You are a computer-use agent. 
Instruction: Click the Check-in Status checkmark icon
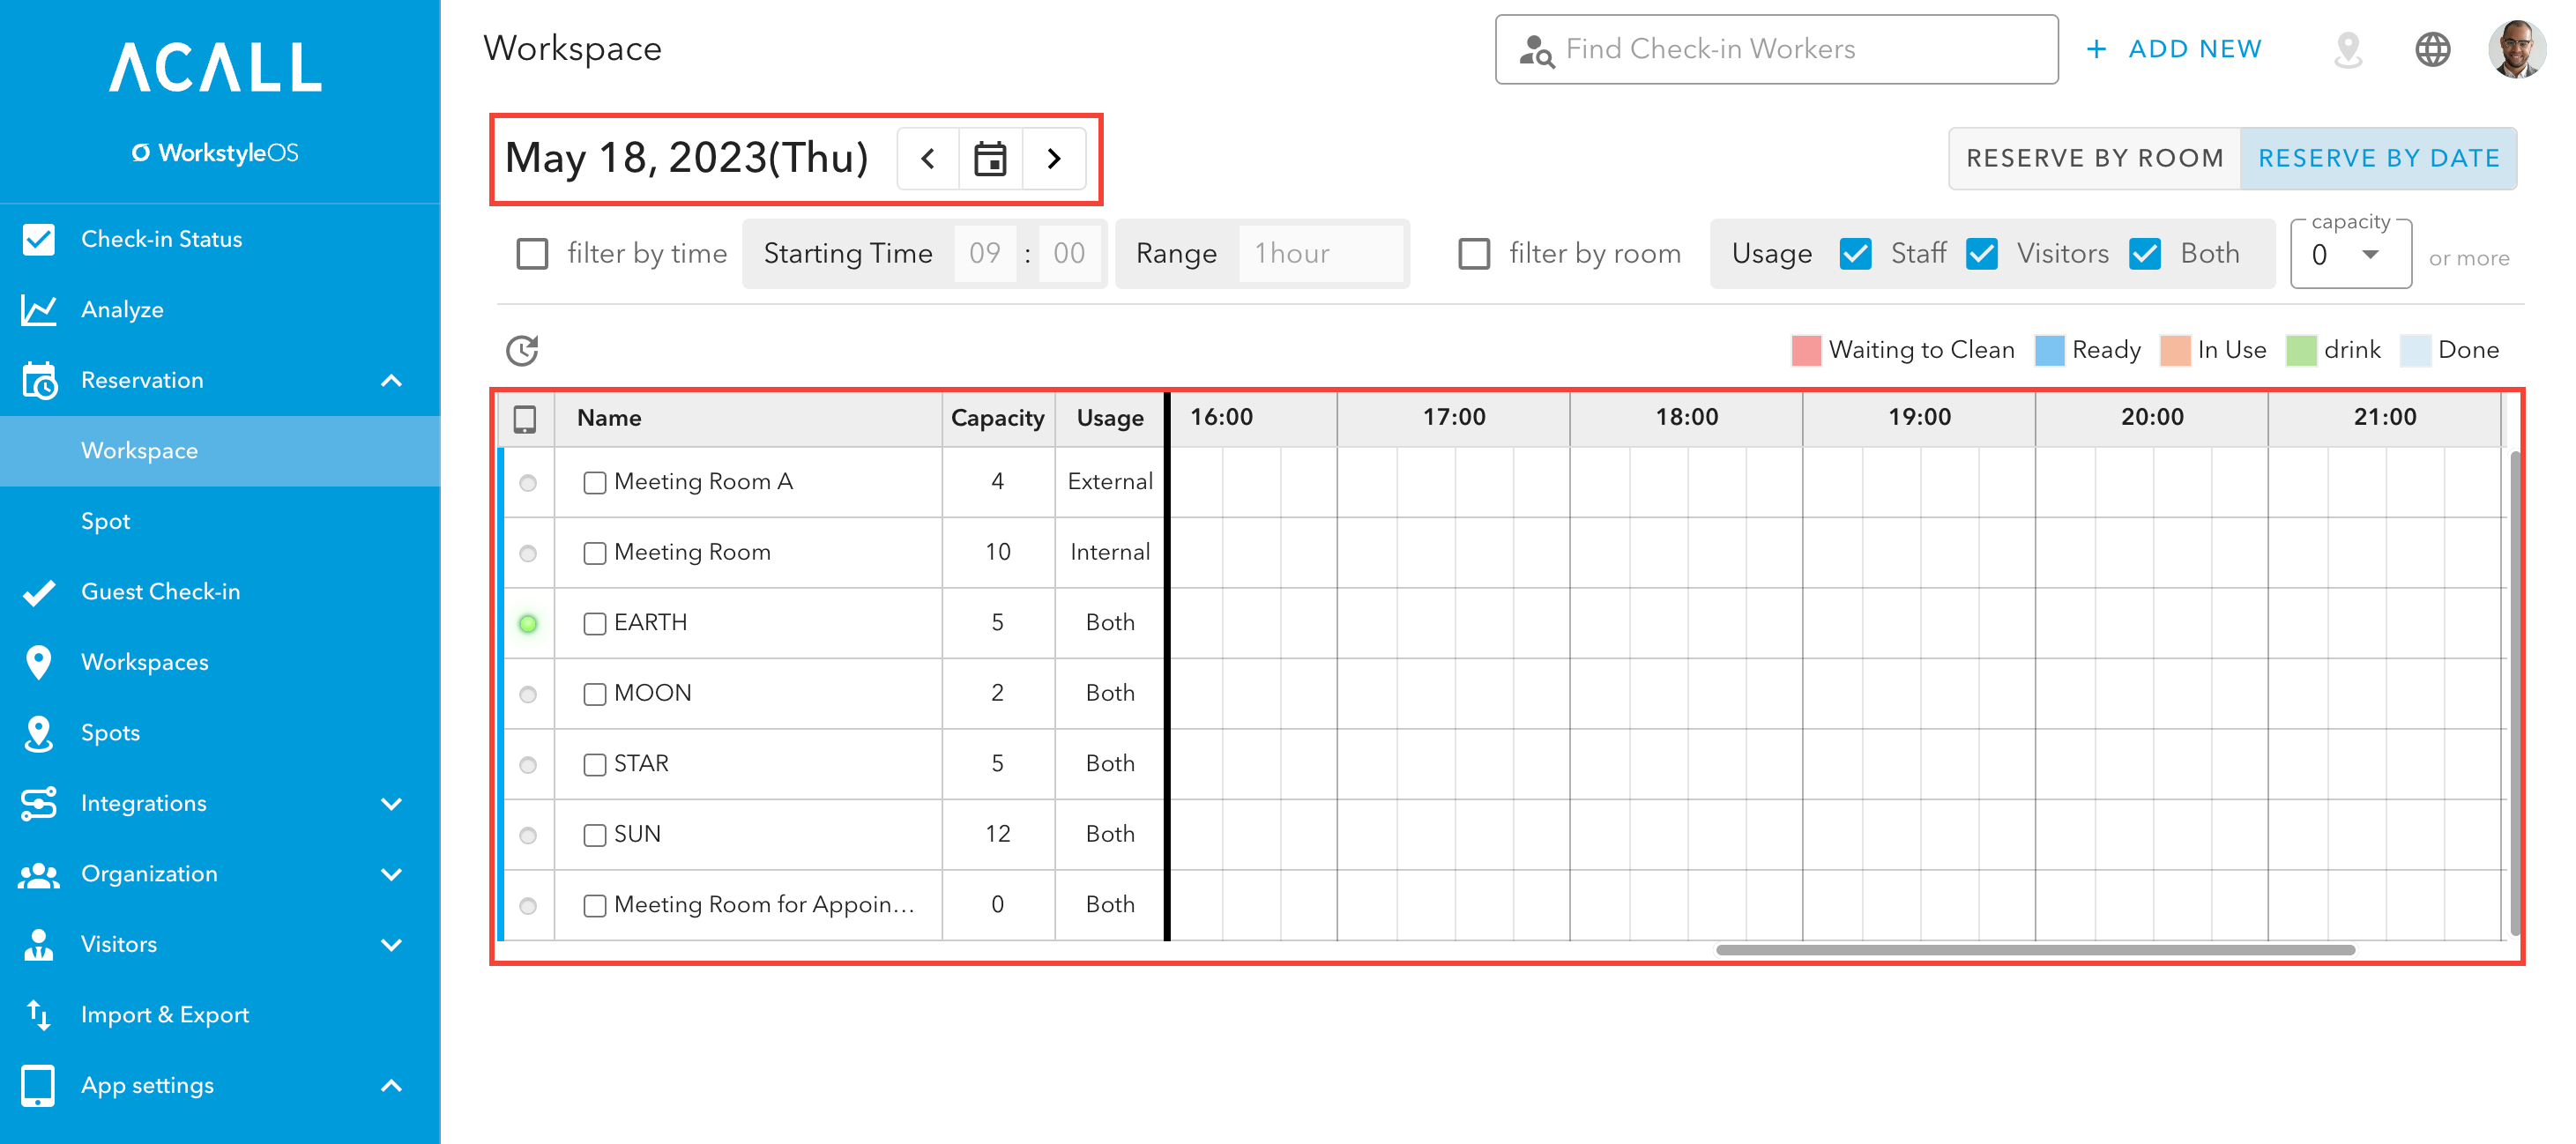38,239
